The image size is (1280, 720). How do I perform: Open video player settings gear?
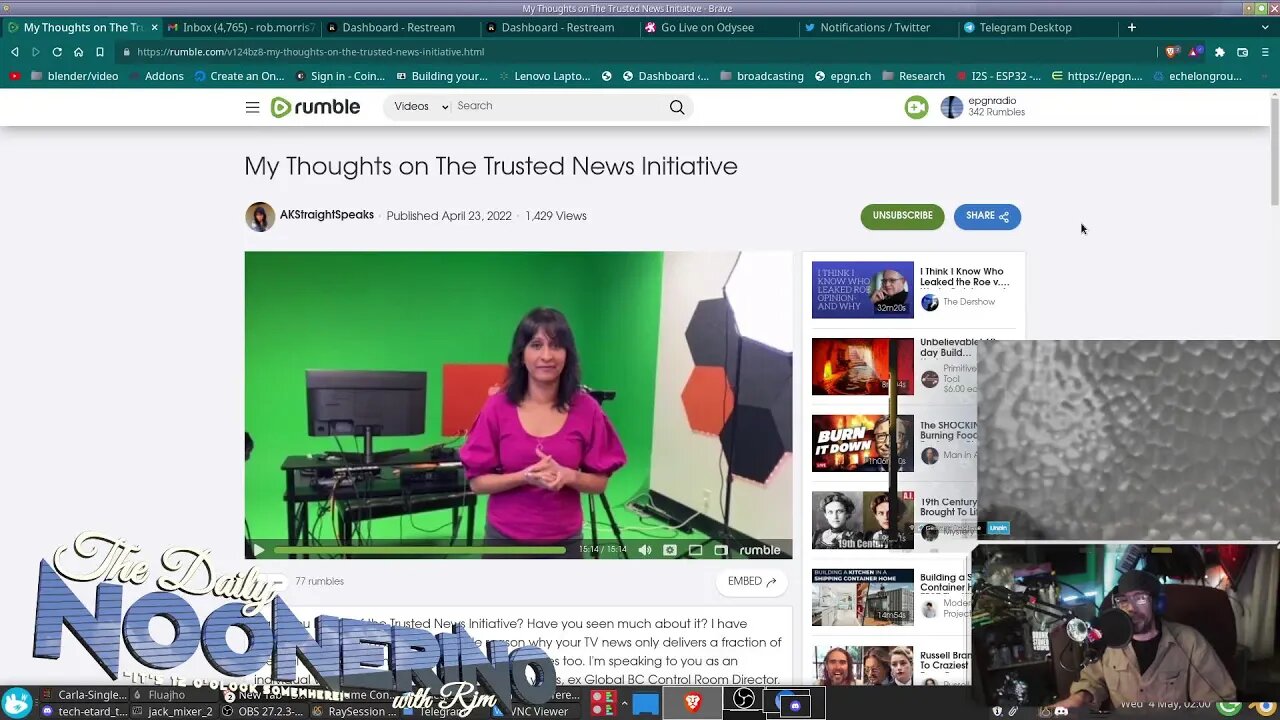[670, 550]
